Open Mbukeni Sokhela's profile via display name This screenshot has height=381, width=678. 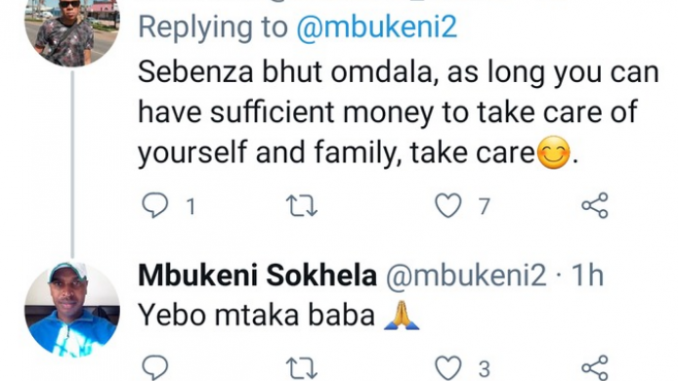coord(257,275)
